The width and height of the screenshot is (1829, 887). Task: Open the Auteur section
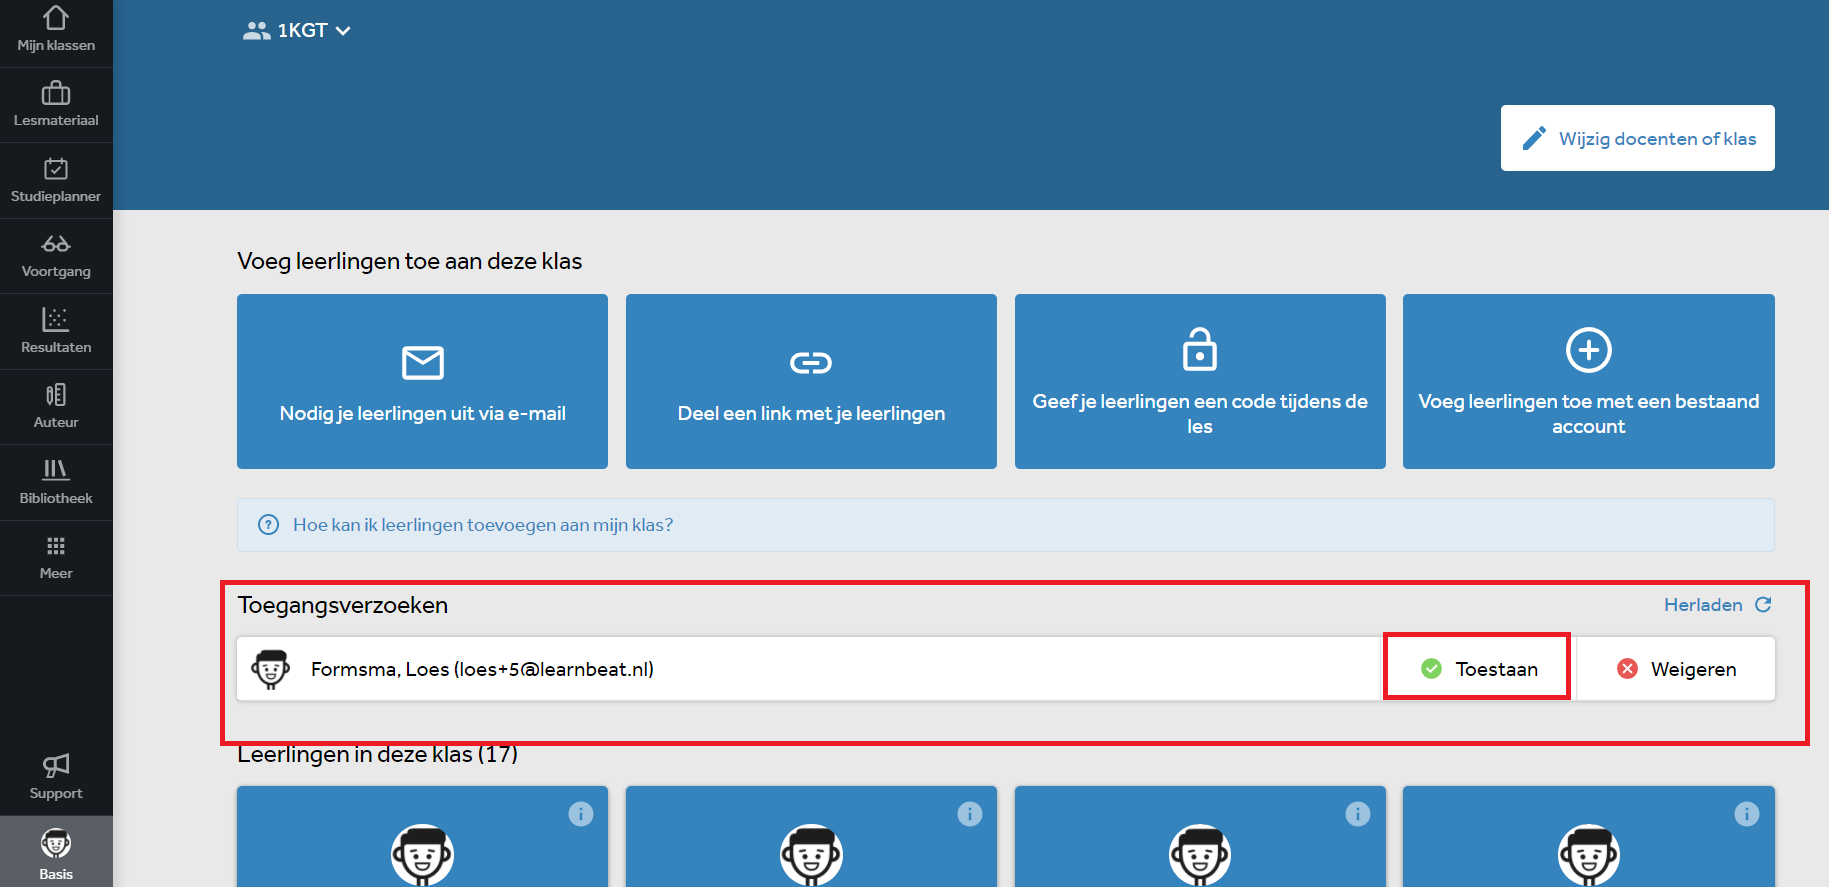(56, 407)
